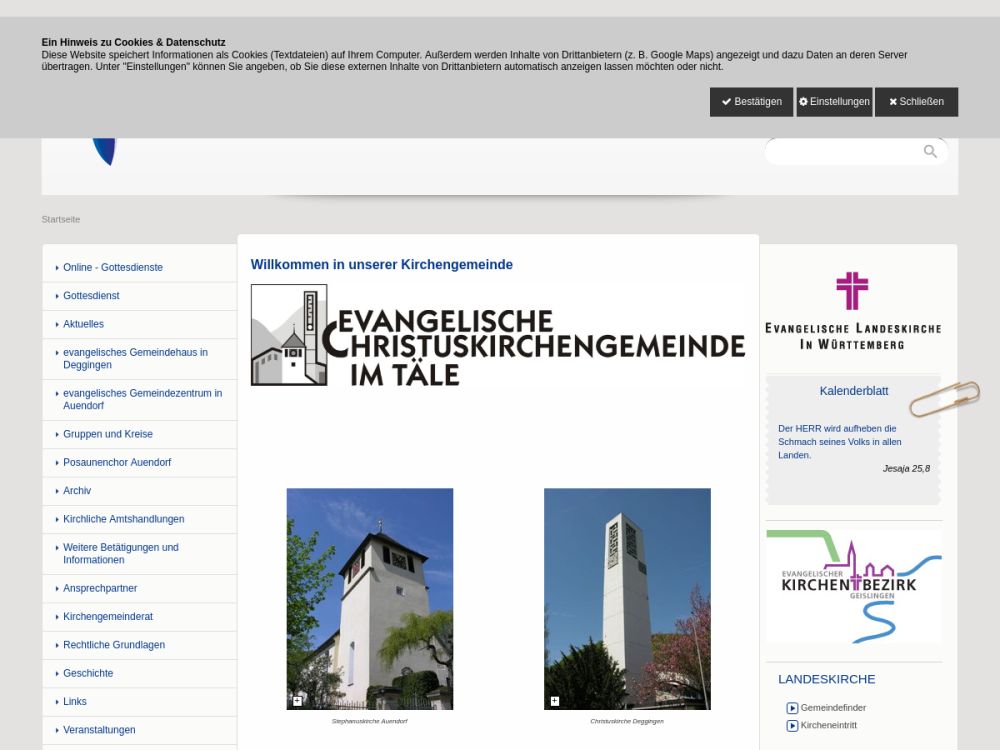1000x750 pixels.
Task: Click the arrow icon beside Kircheneintritt
Action: [x=792, y=726]
